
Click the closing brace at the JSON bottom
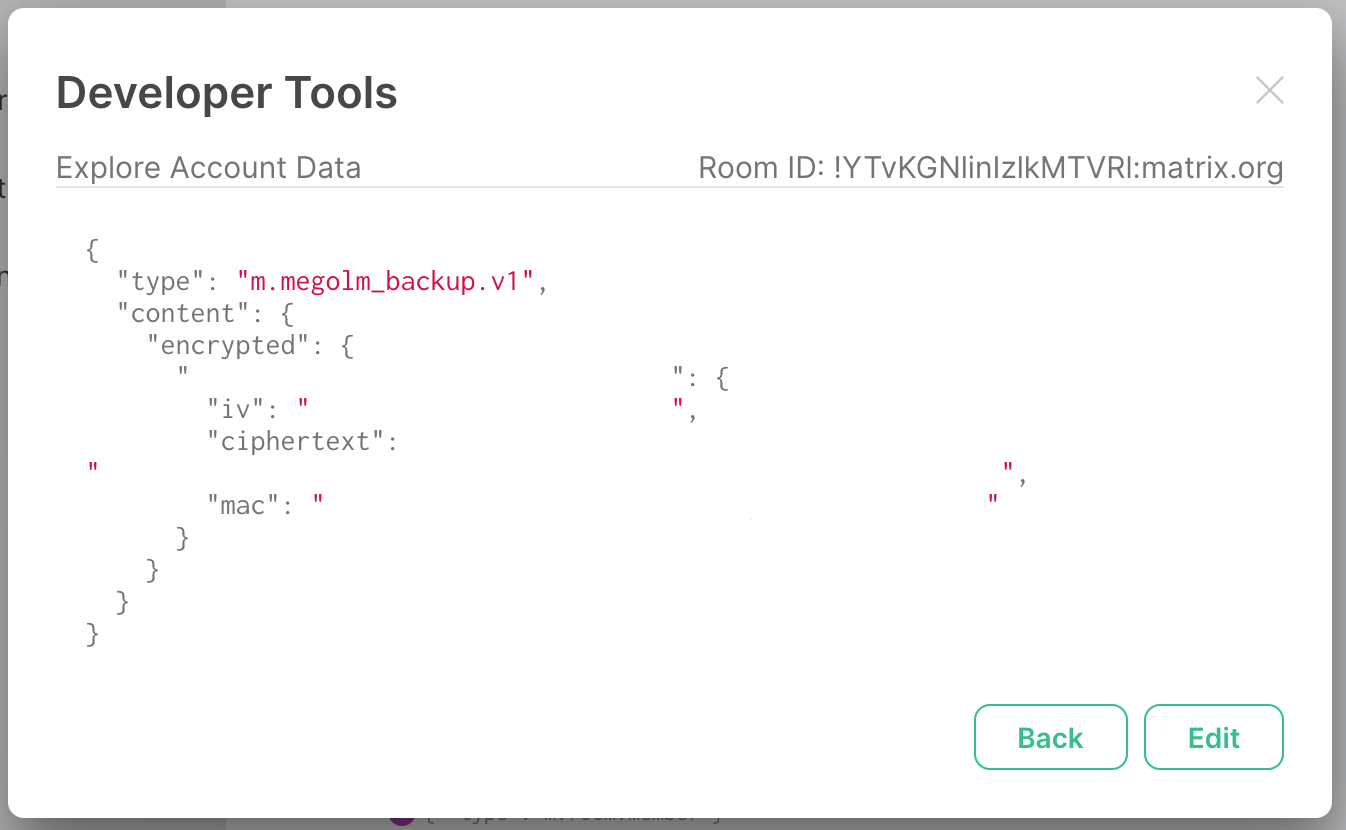pos(90,633)
